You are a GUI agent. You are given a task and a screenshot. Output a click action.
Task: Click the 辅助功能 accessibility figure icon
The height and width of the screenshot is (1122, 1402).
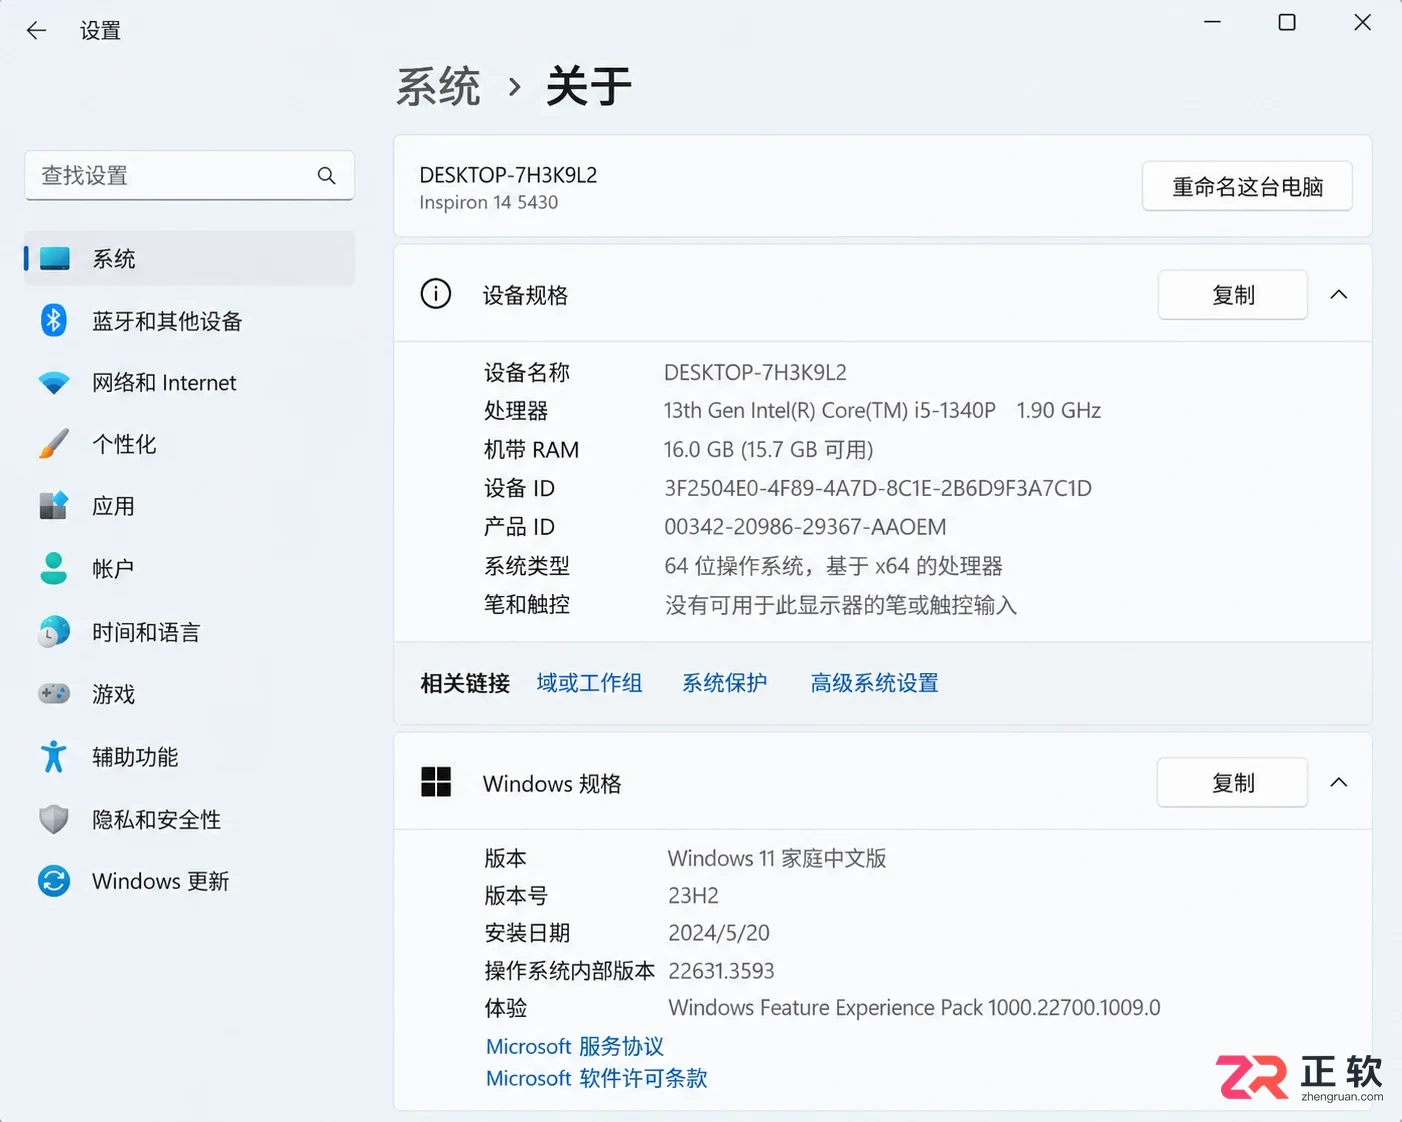pyautogui.click(x=54, y=757)
